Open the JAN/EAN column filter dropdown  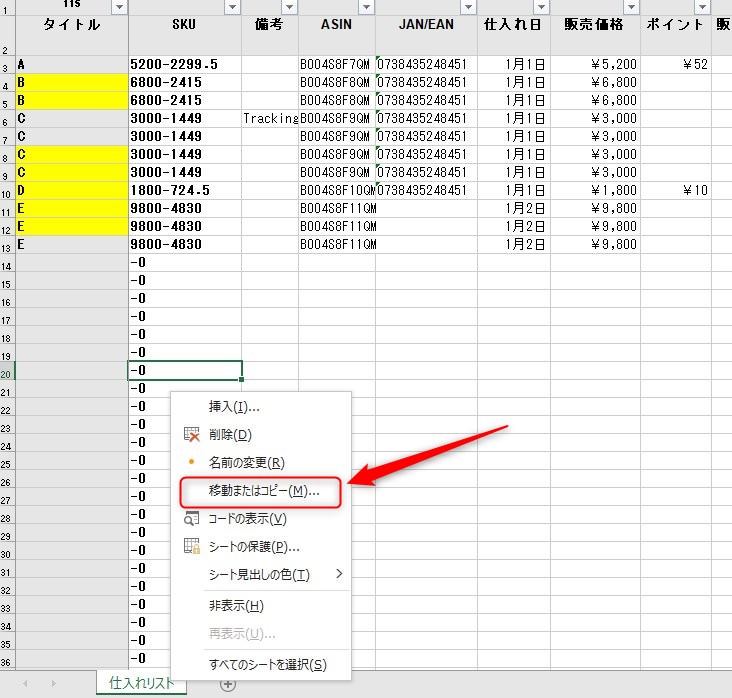click(468, 7)
